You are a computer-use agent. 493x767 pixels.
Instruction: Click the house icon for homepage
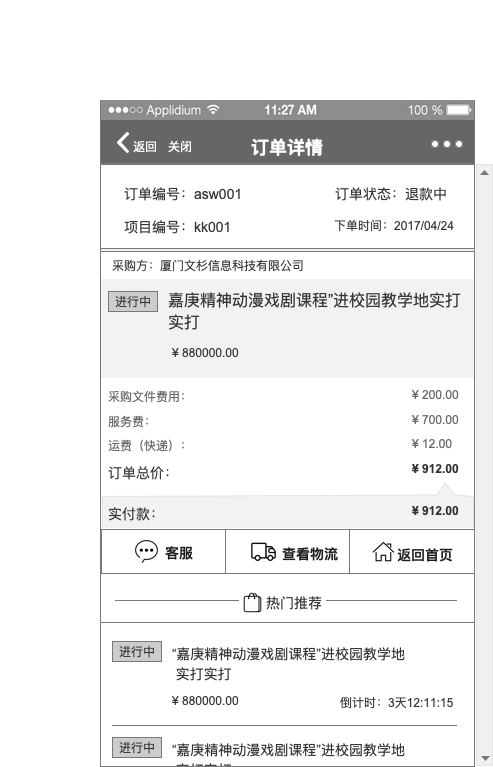click(x=383, y=552)
